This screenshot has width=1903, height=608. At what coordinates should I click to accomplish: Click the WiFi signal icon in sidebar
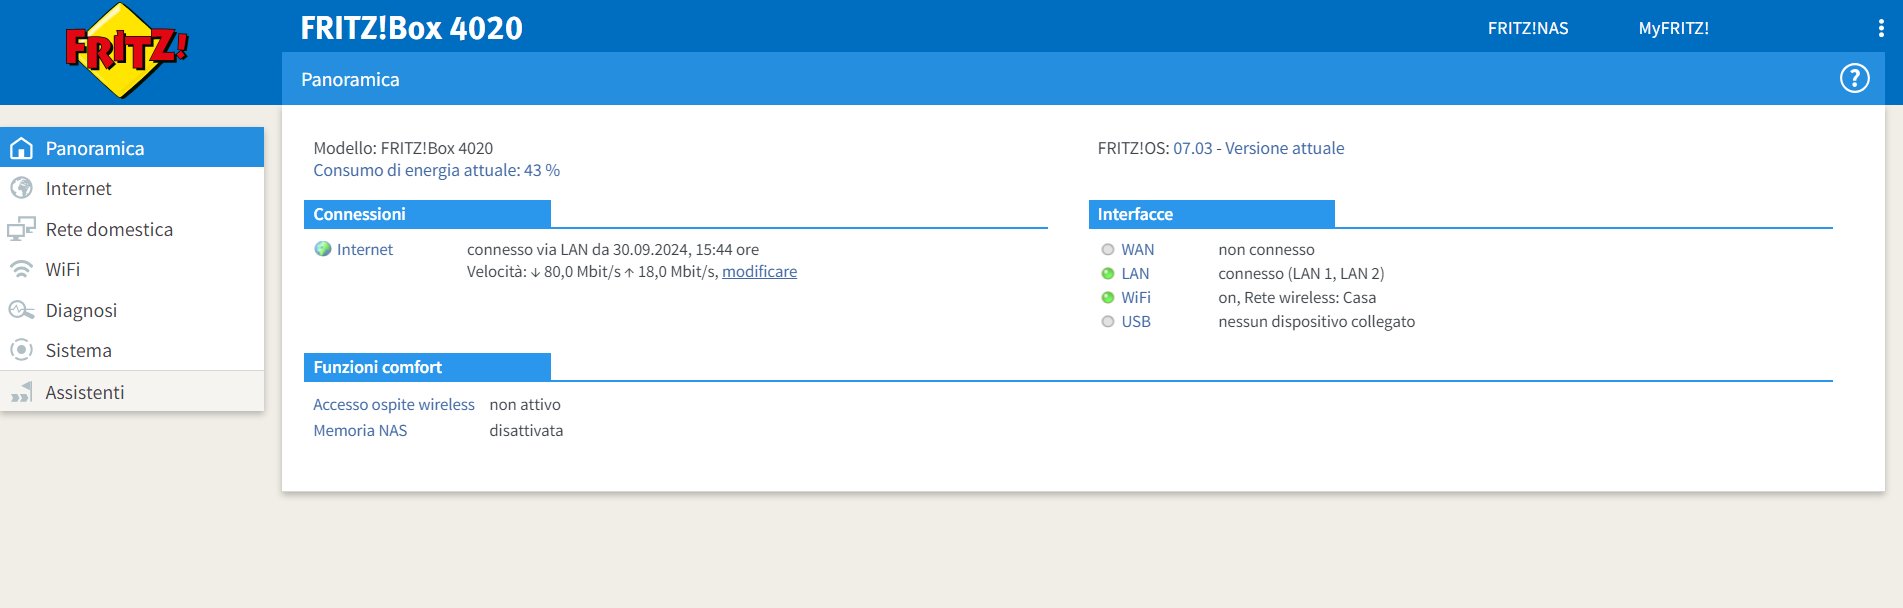[x=21, y=269]
